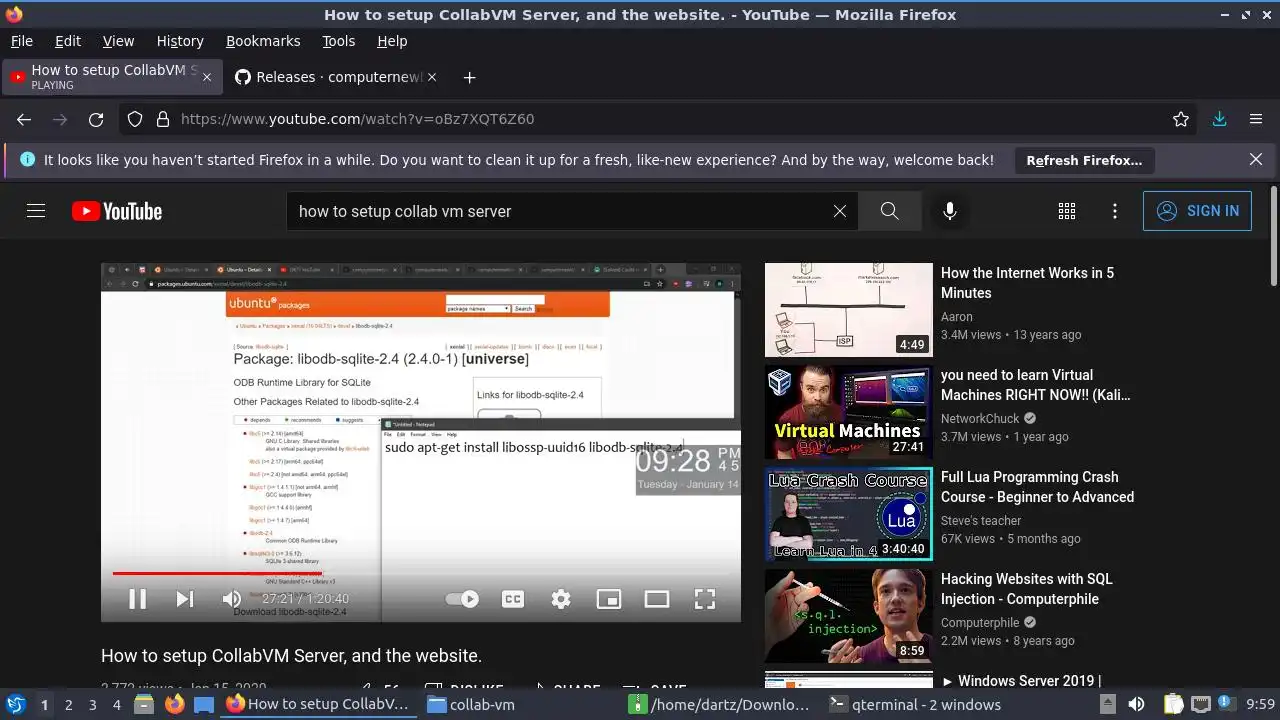The width and height of the screenshot is (1280, 720).
Task: Enter fullscreen mode
Action: click(705, 599)
